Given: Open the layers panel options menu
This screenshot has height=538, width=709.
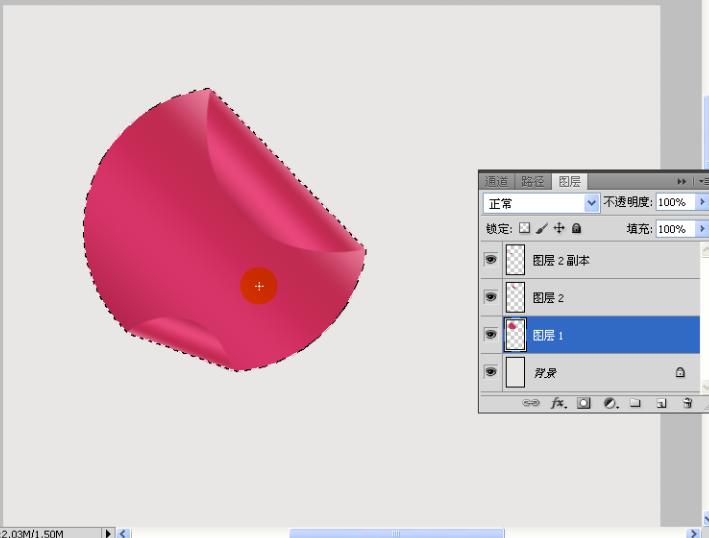Looking at the screenshot, I should 703,182.
